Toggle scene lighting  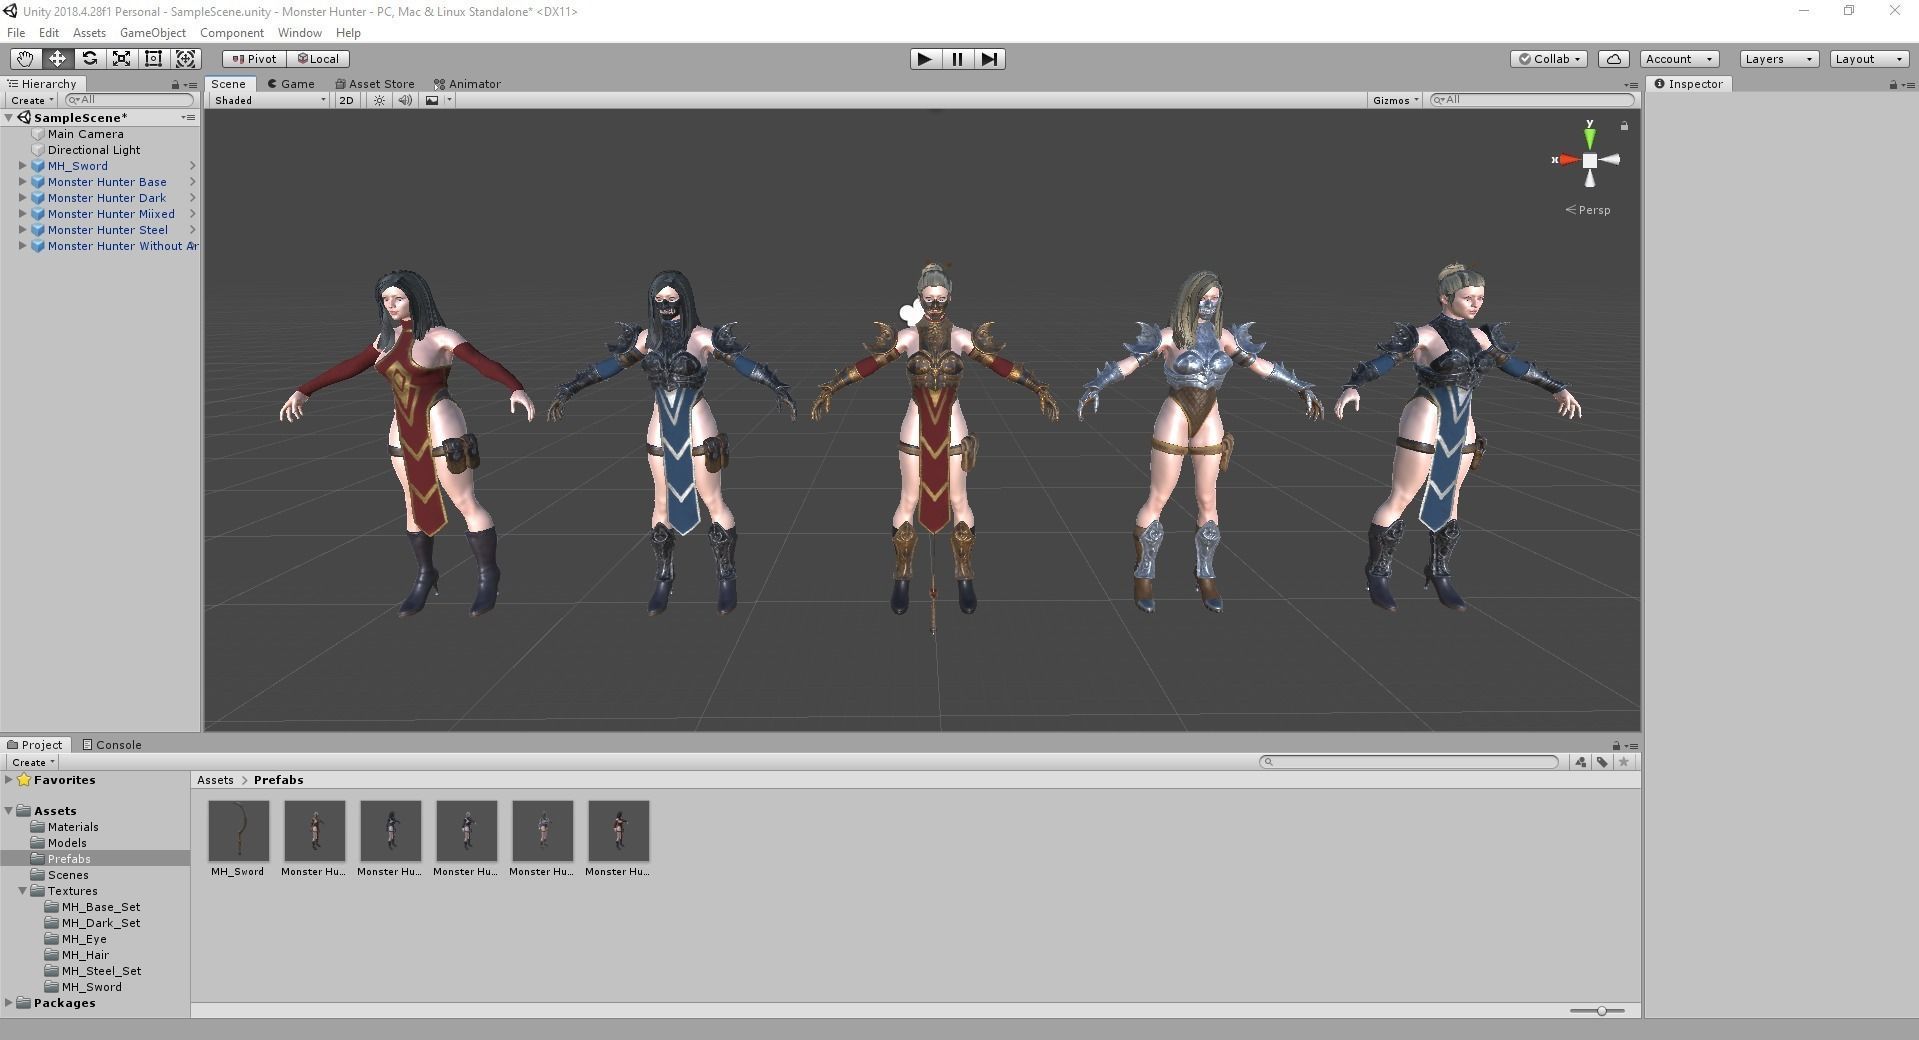tap(379, 100)
